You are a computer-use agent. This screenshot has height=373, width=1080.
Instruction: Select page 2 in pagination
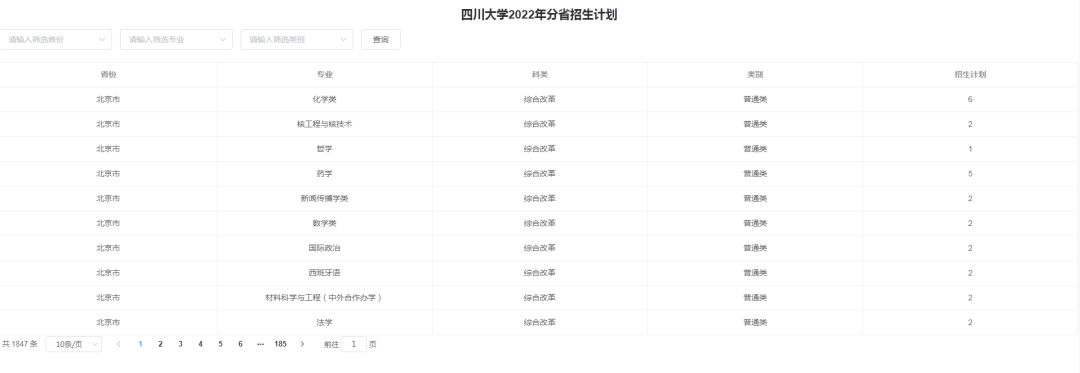tap(160, 344)
